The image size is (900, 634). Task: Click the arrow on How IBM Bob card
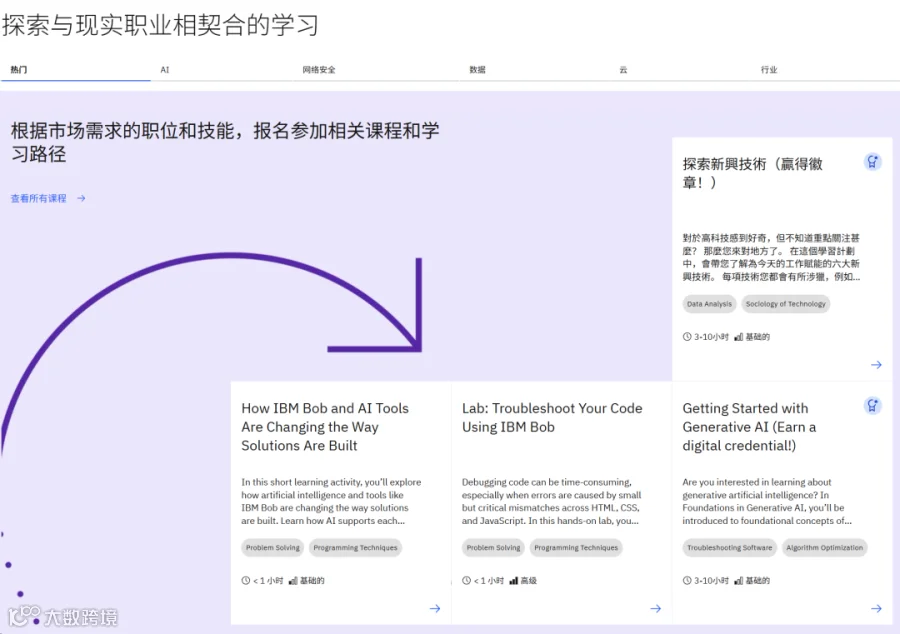(435, 609)
